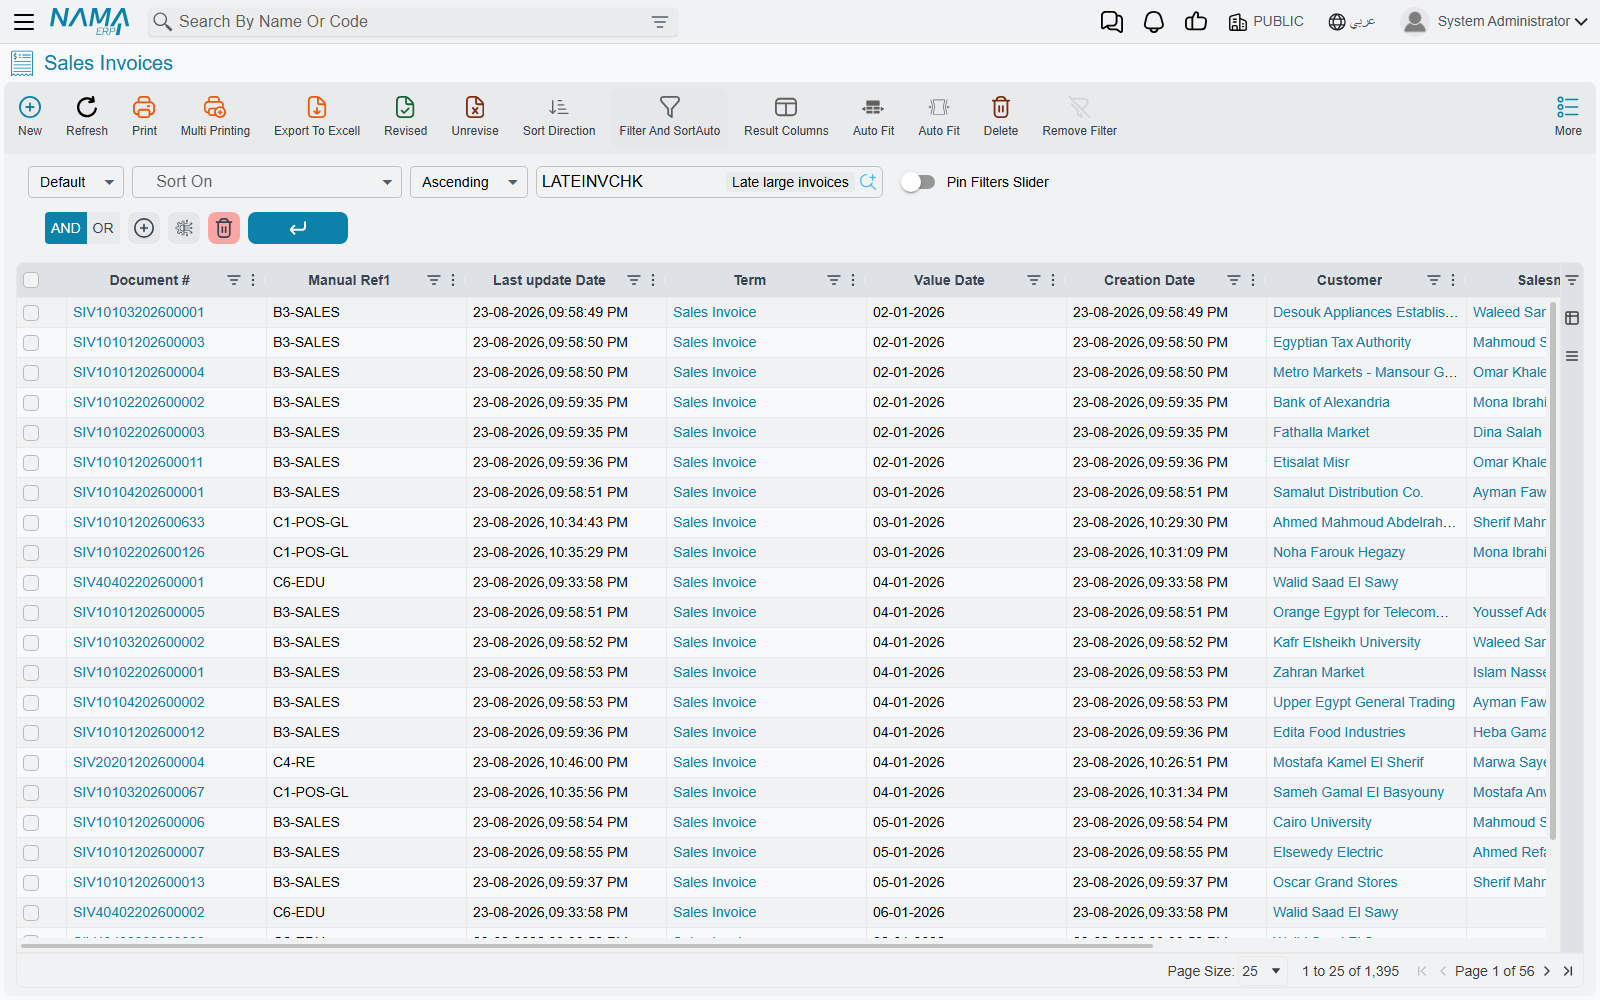Select all rows with header checkbox

(31, 280)
